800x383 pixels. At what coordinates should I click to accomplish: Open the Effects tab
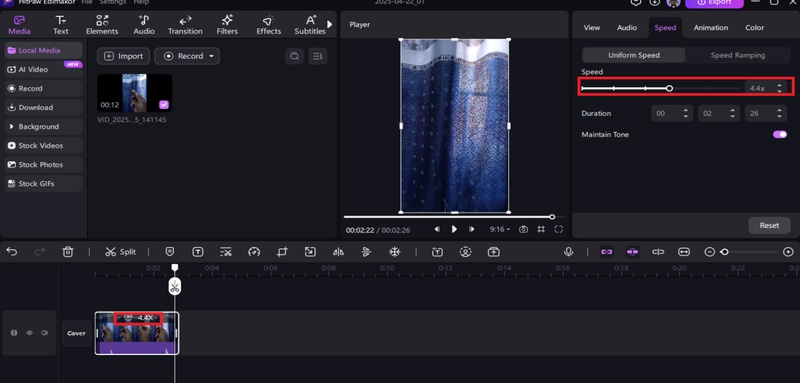pyautogui.click(x=268, y=25)
